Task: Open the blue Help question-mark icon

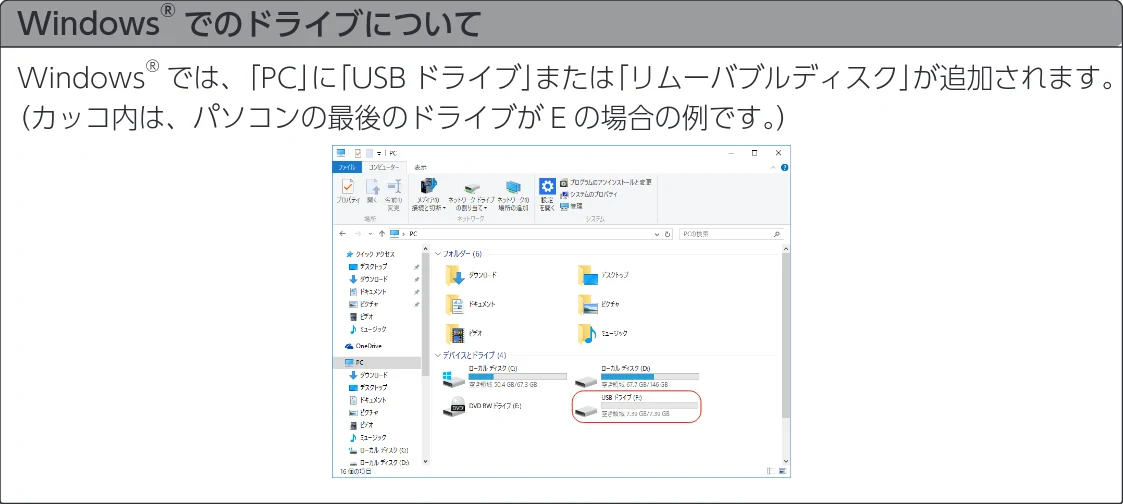Action: (784, 166)
